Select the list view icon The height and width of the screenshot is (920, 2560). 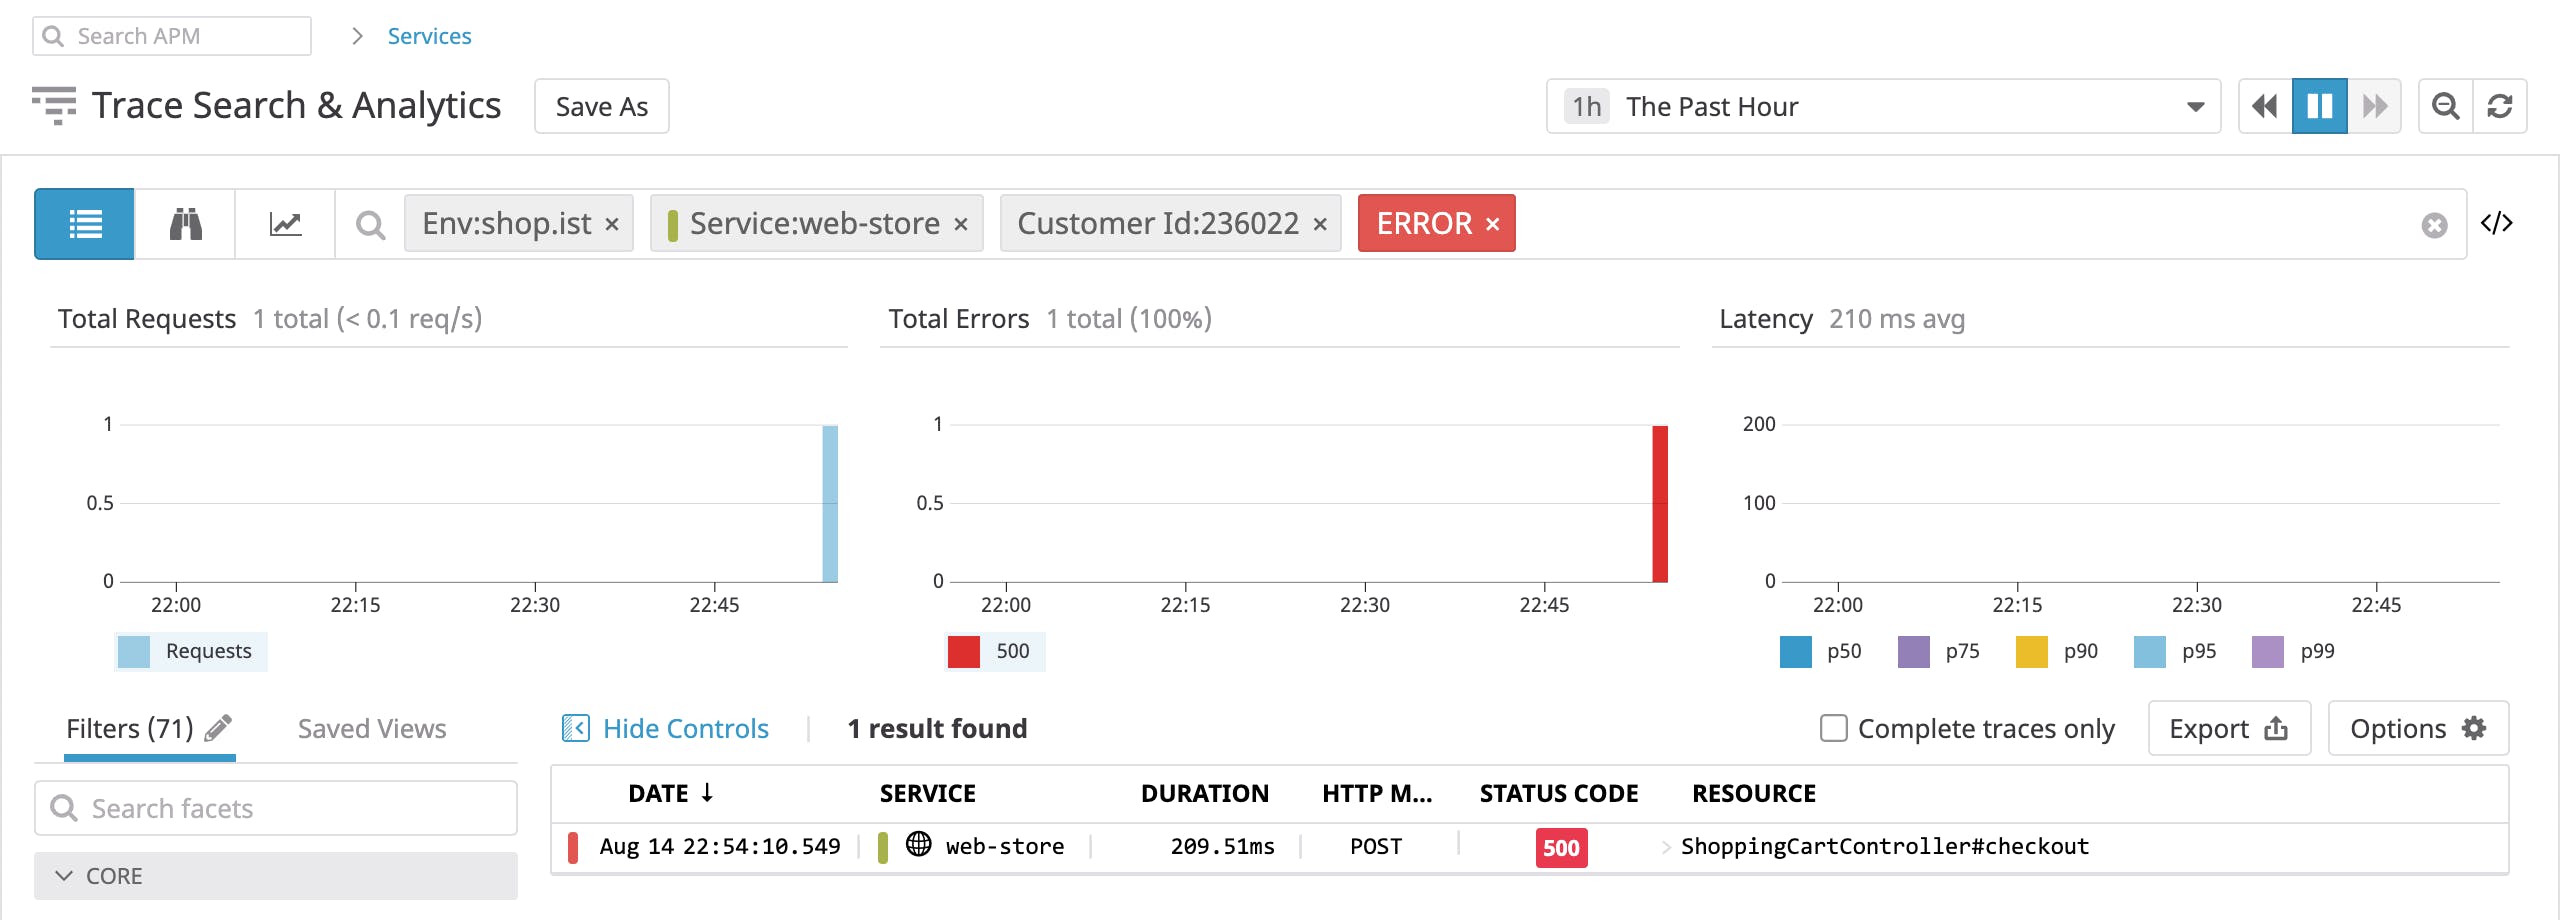(83, 223)
